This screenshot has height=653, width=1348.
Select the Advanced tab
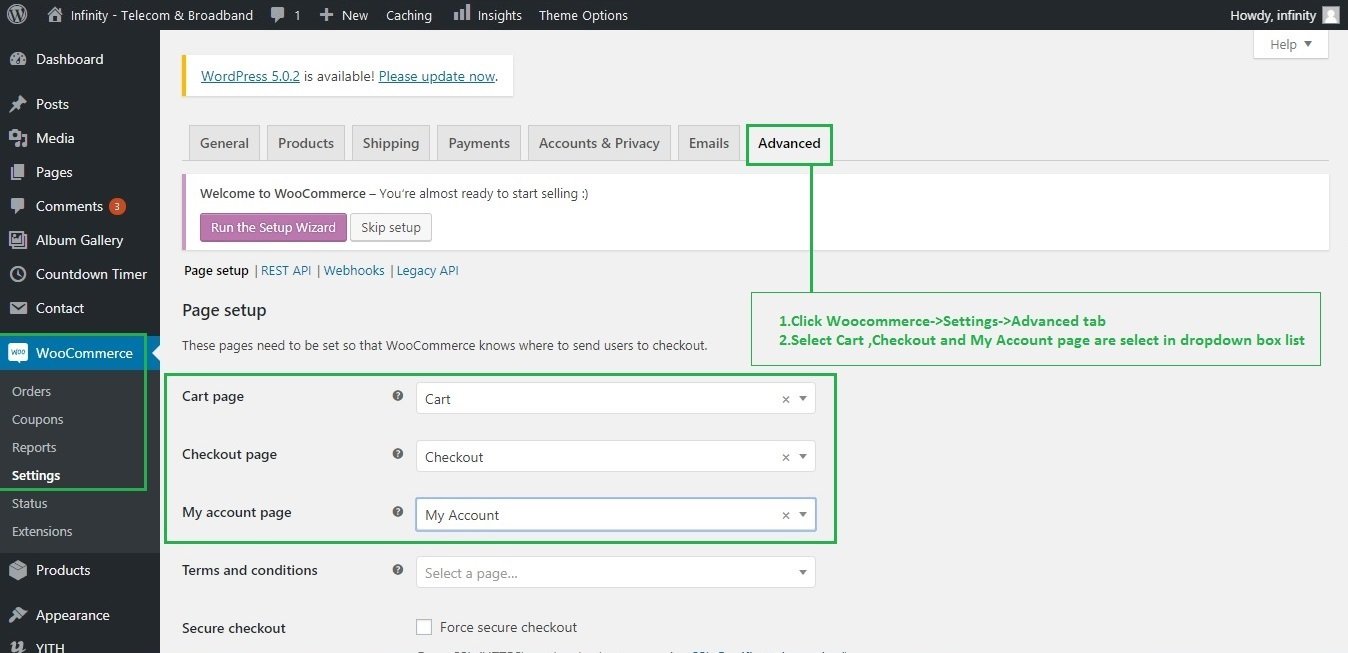tap(789, 143)
